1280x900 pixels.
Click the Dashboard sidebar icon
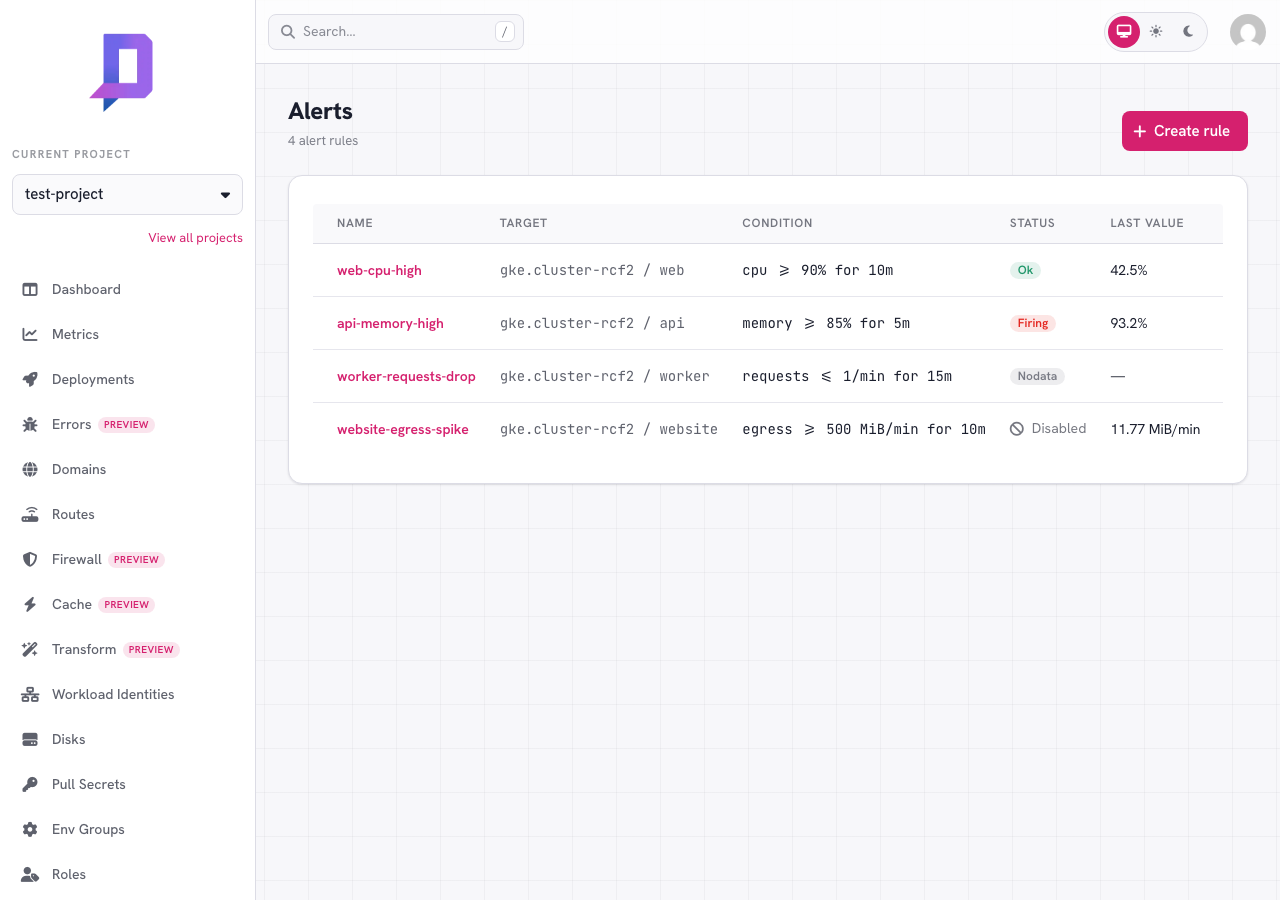pyautogui.click(x=30, y=289)
